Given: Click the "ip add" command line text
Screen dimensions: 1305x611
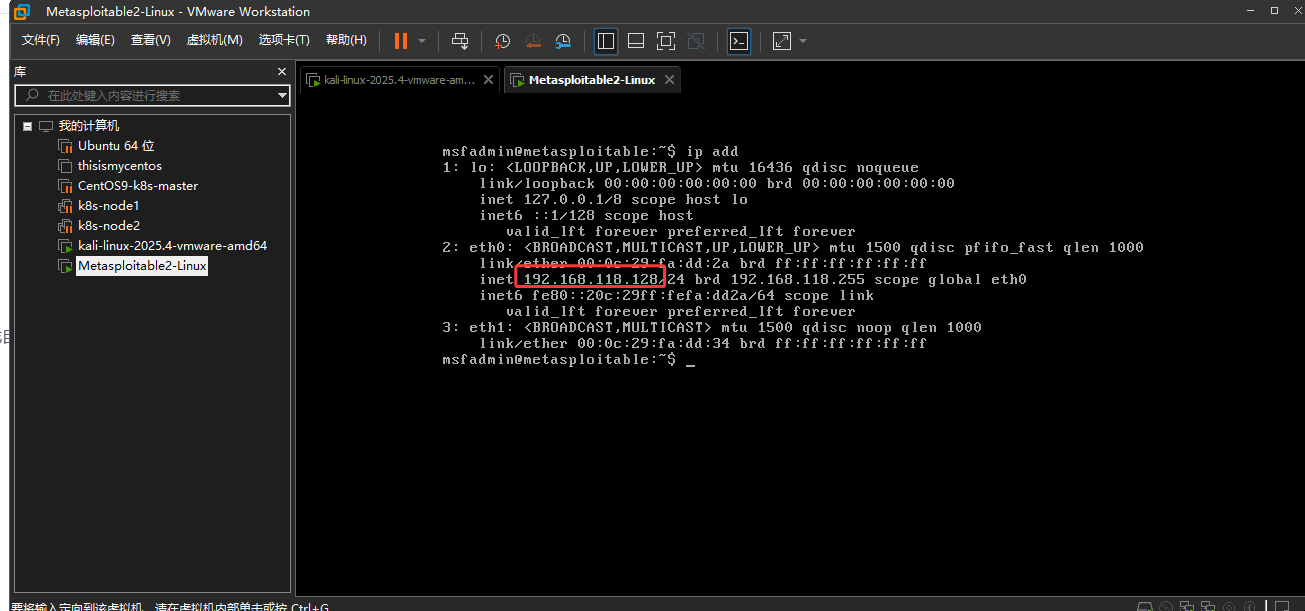Looking at the screenshot, I should (712, 152).
